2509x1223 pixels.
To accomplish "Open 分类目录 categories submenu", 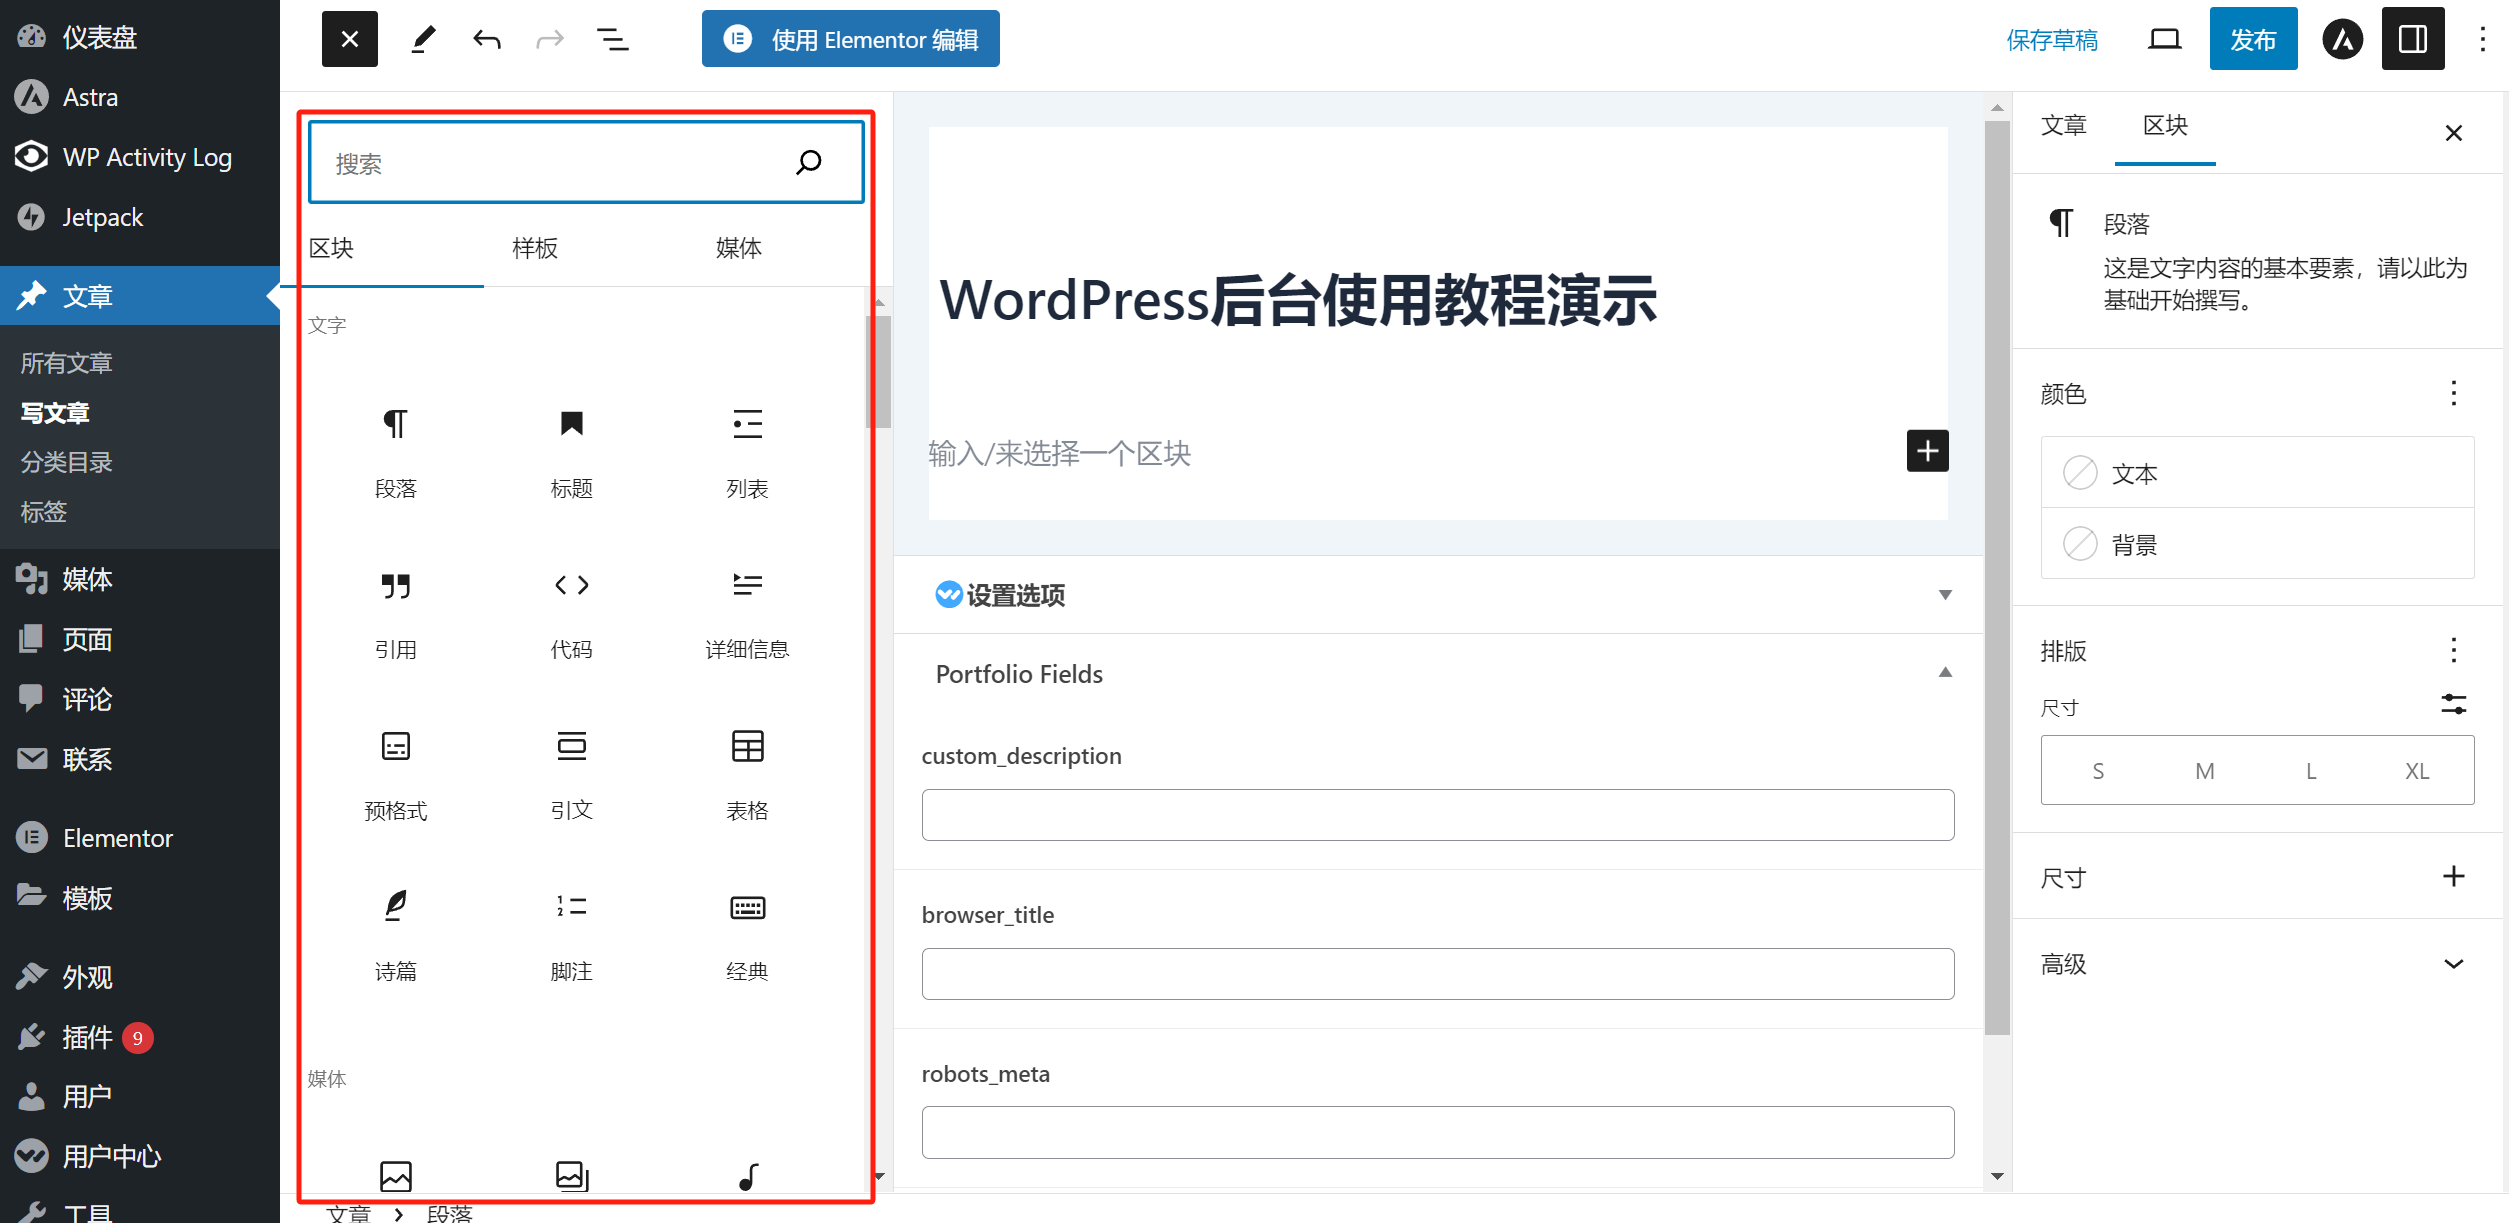I will point(66,462).
